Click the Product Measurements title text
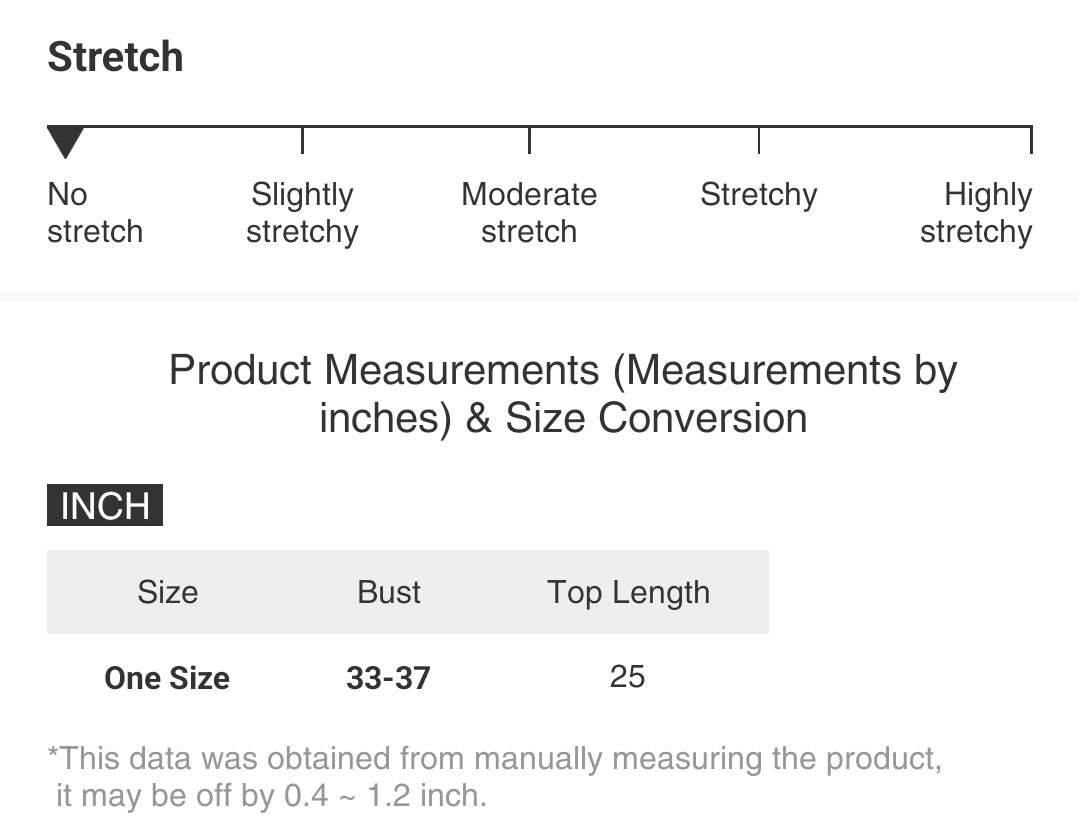This screenshot has width=1079, height=832. (563, 394)
